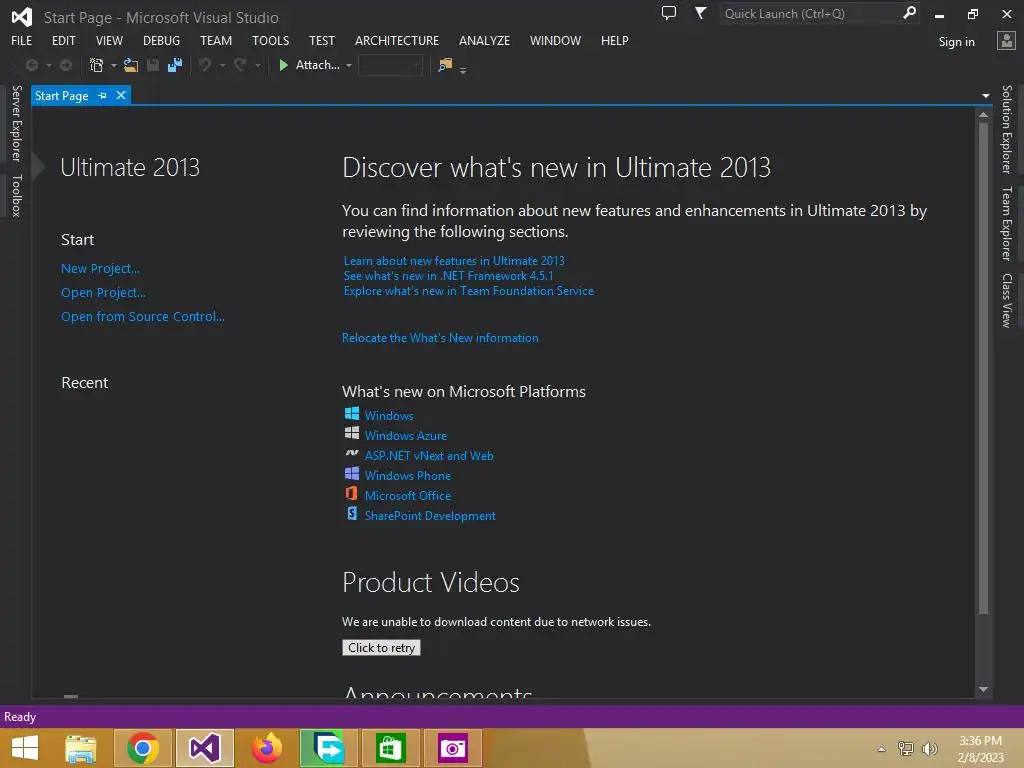Open Firefox from the taskbar
This screenshot has width=1024, height=768.
pyautogui.click(x=266, y=748)
